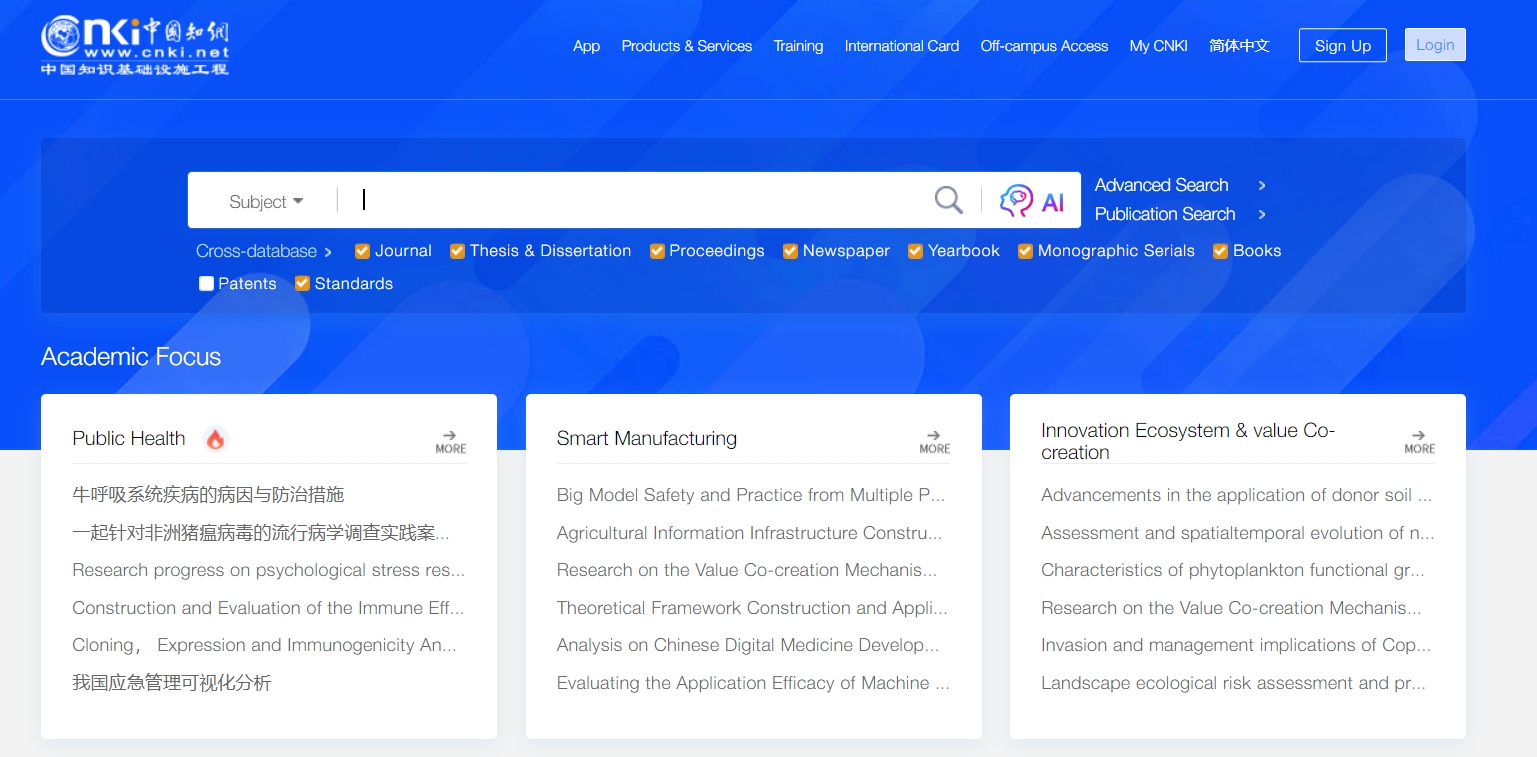Viewport: 1537px width, 757px height.
Task: Toggle the Thesis & Dissertation checkbox
Action: click(457, 251)
